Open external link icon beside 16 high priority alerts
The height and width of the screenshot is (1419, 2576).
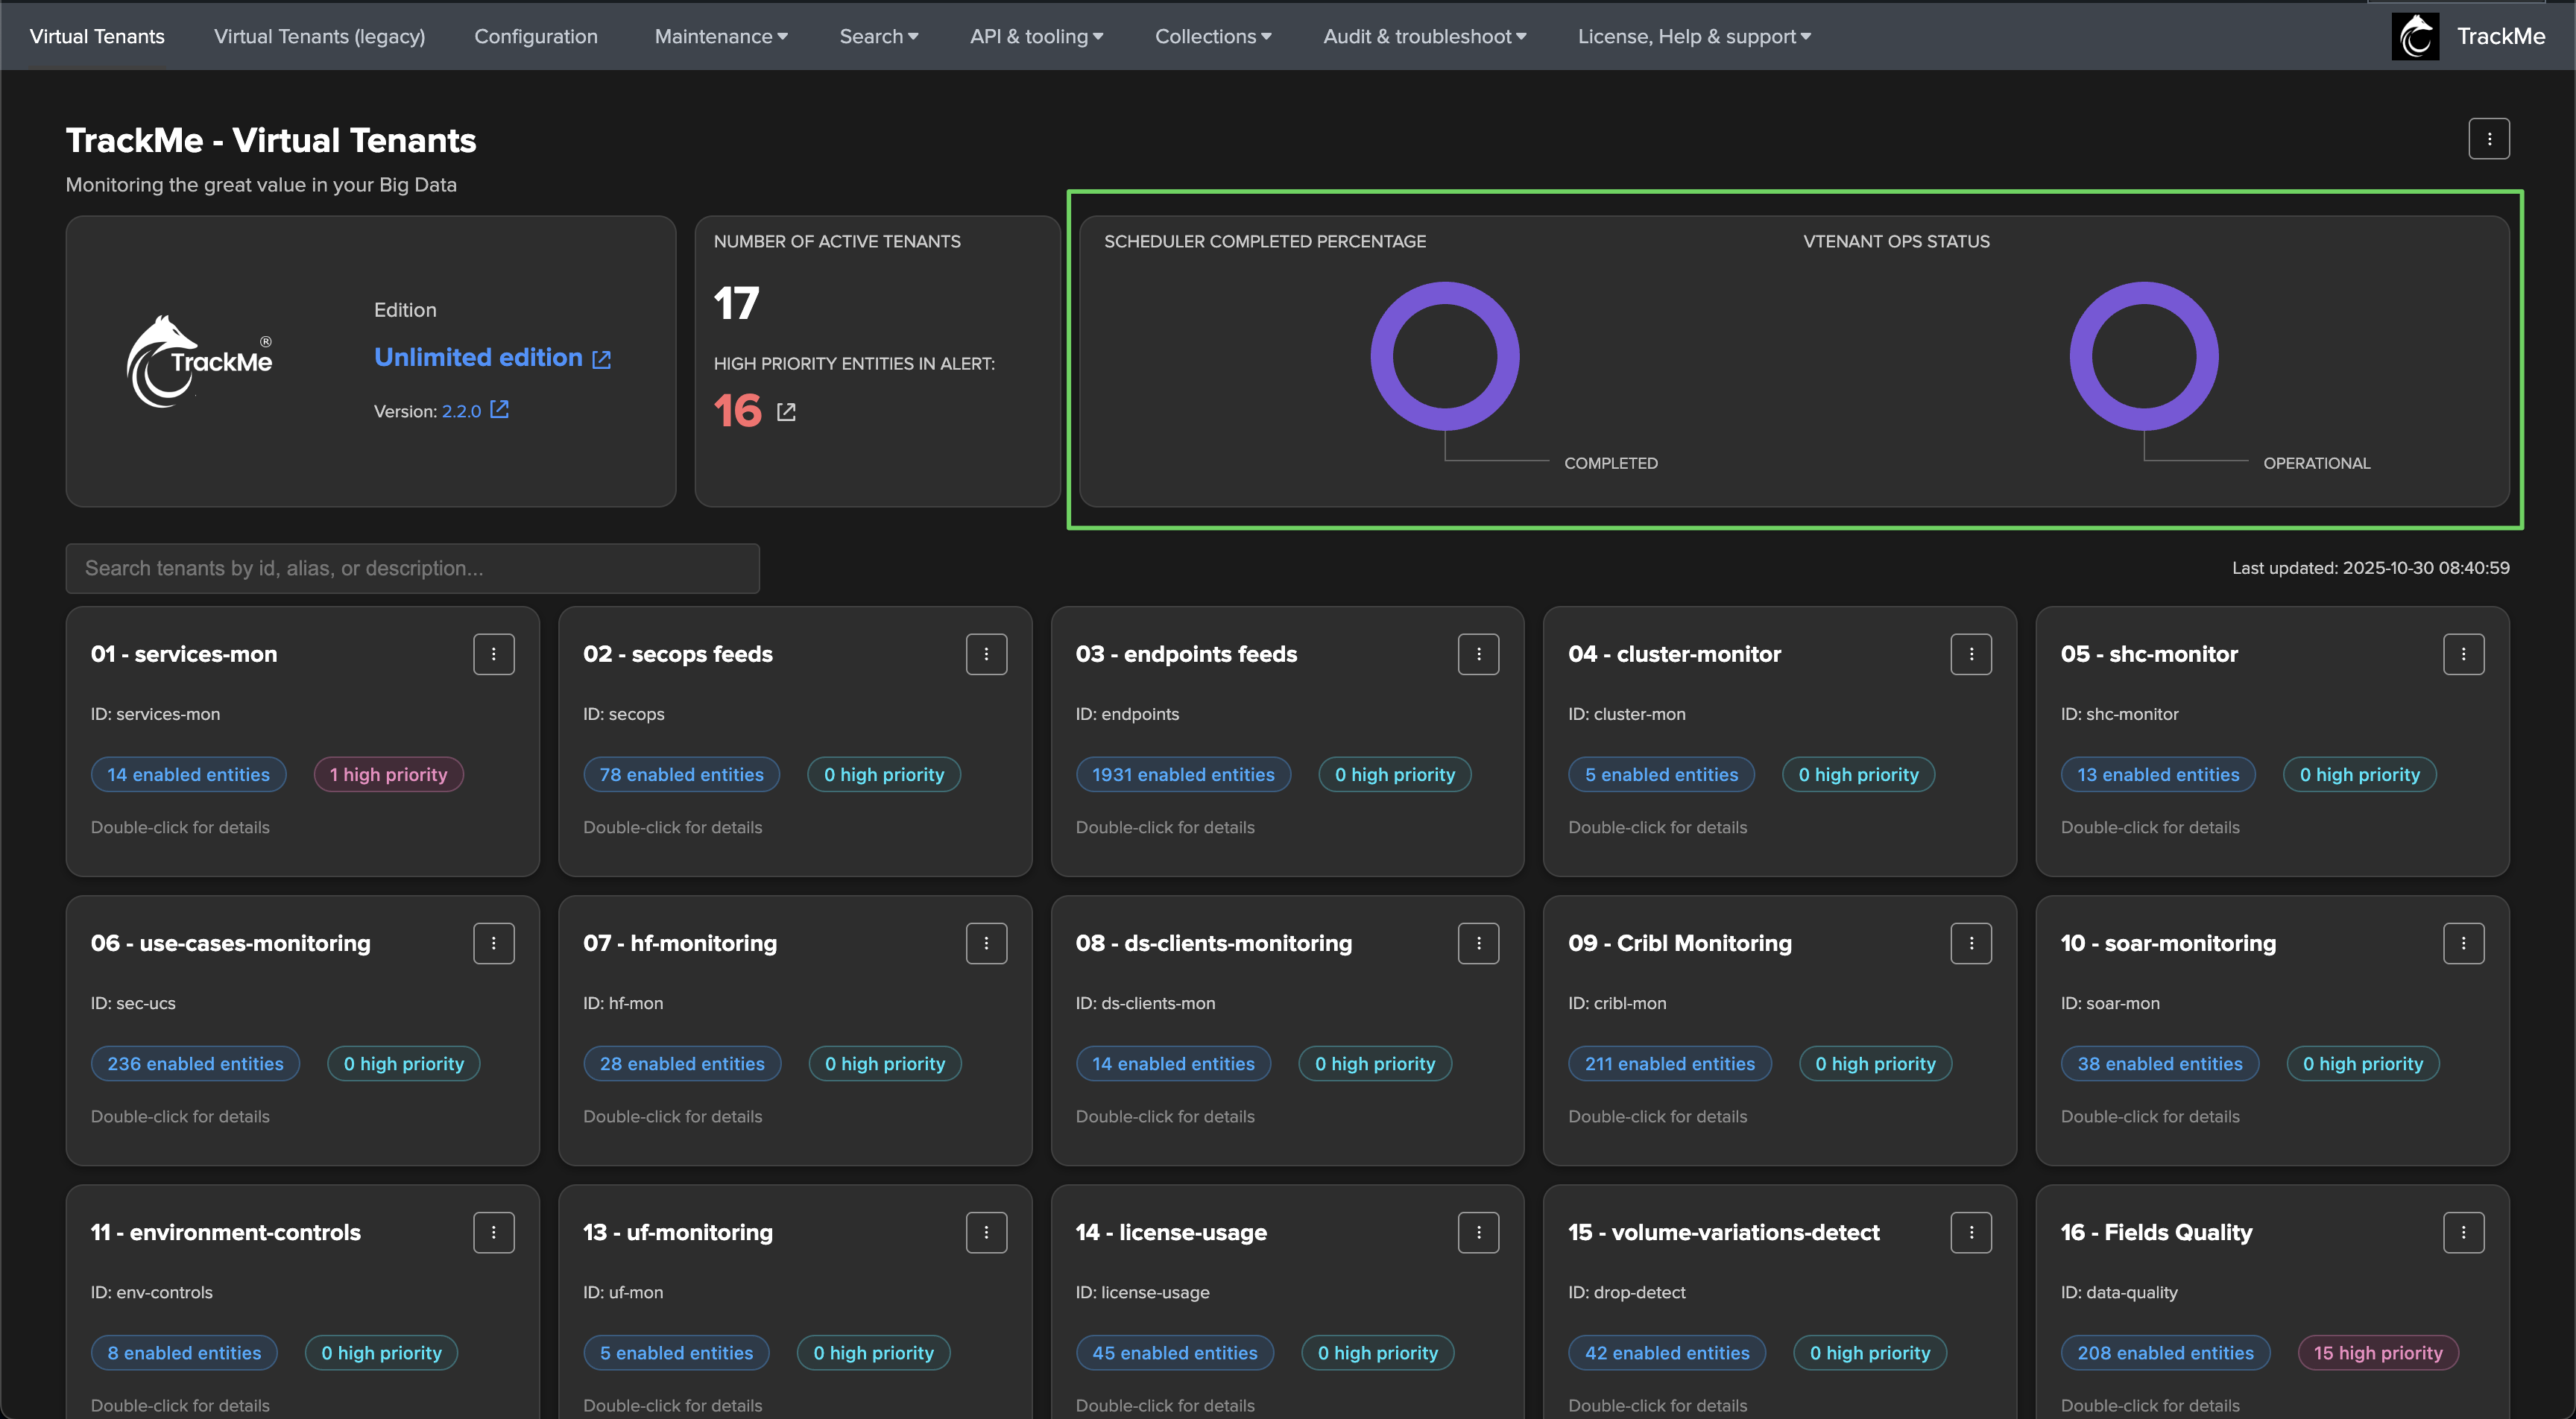click(x=786, y=412)
